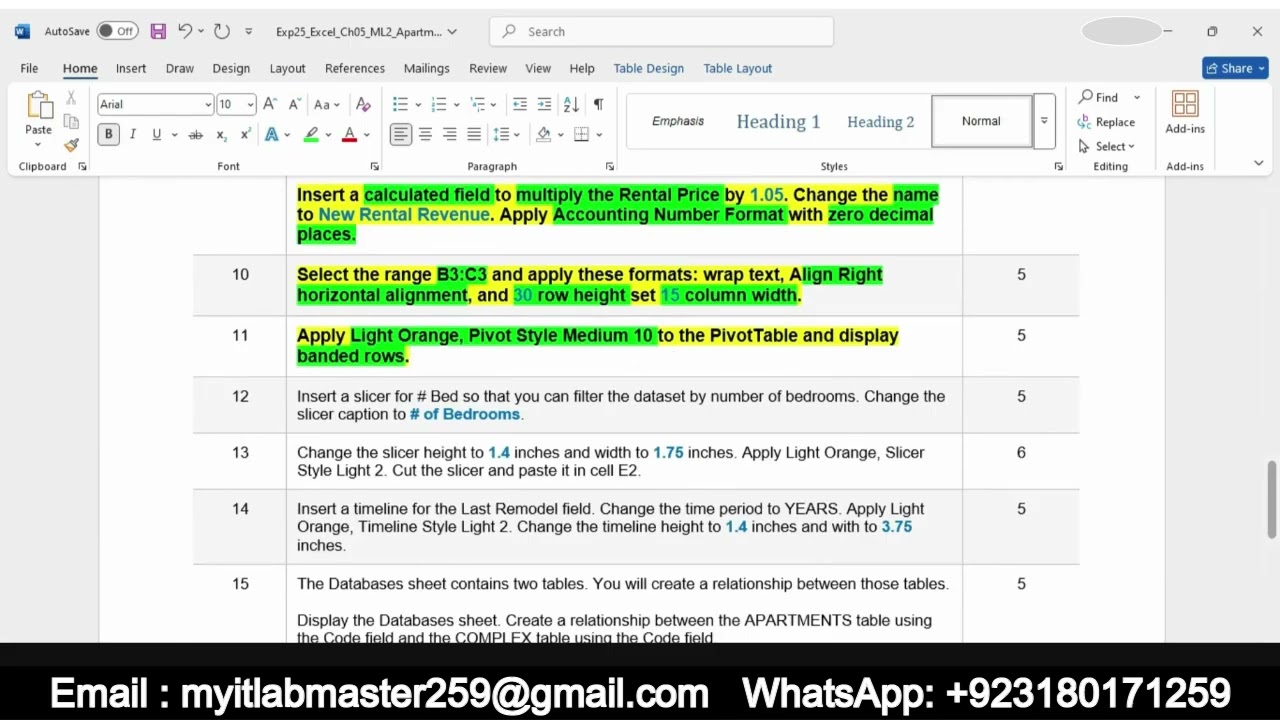The width and height of the screenshot is (1280, 720).
Task: Toggle Subscript formatting
Action: click(x=221, y=134)
